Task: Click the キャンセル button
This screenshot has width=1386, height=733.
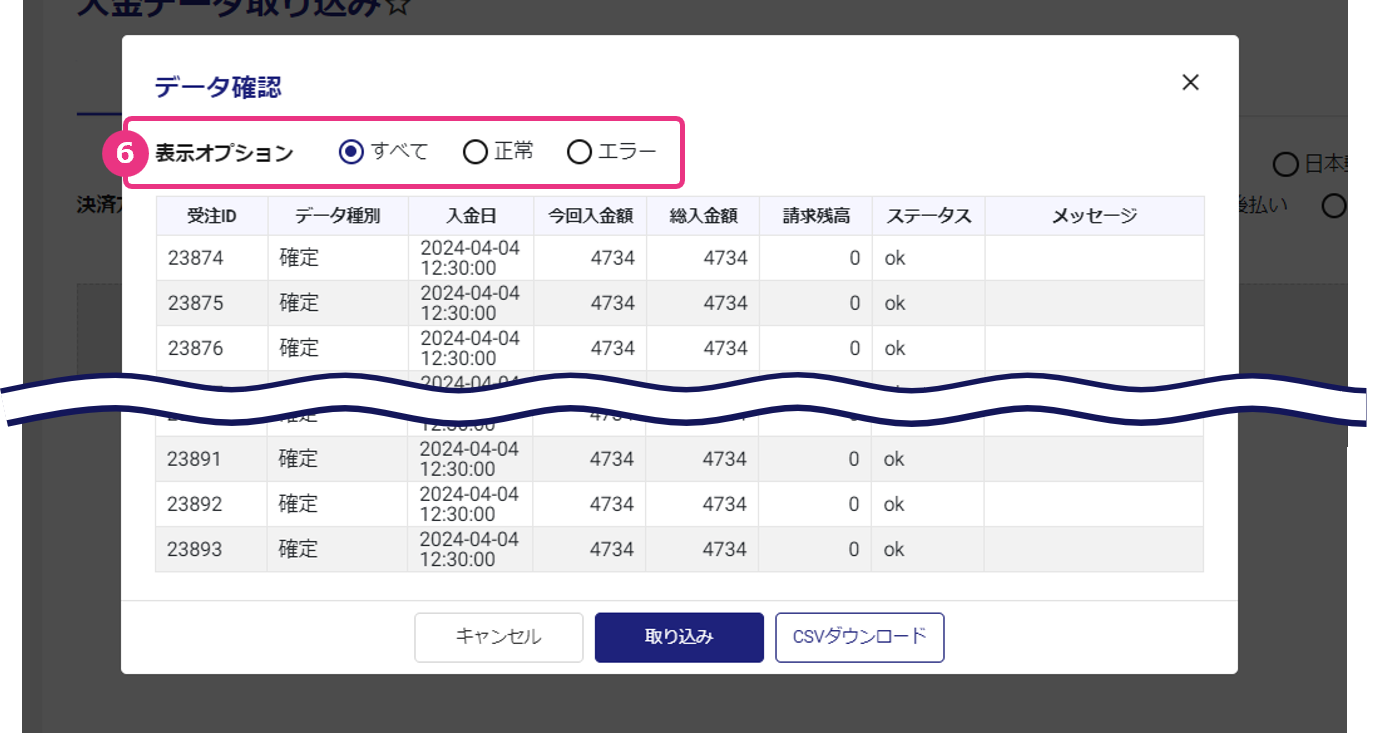Action: pos(498,637)
